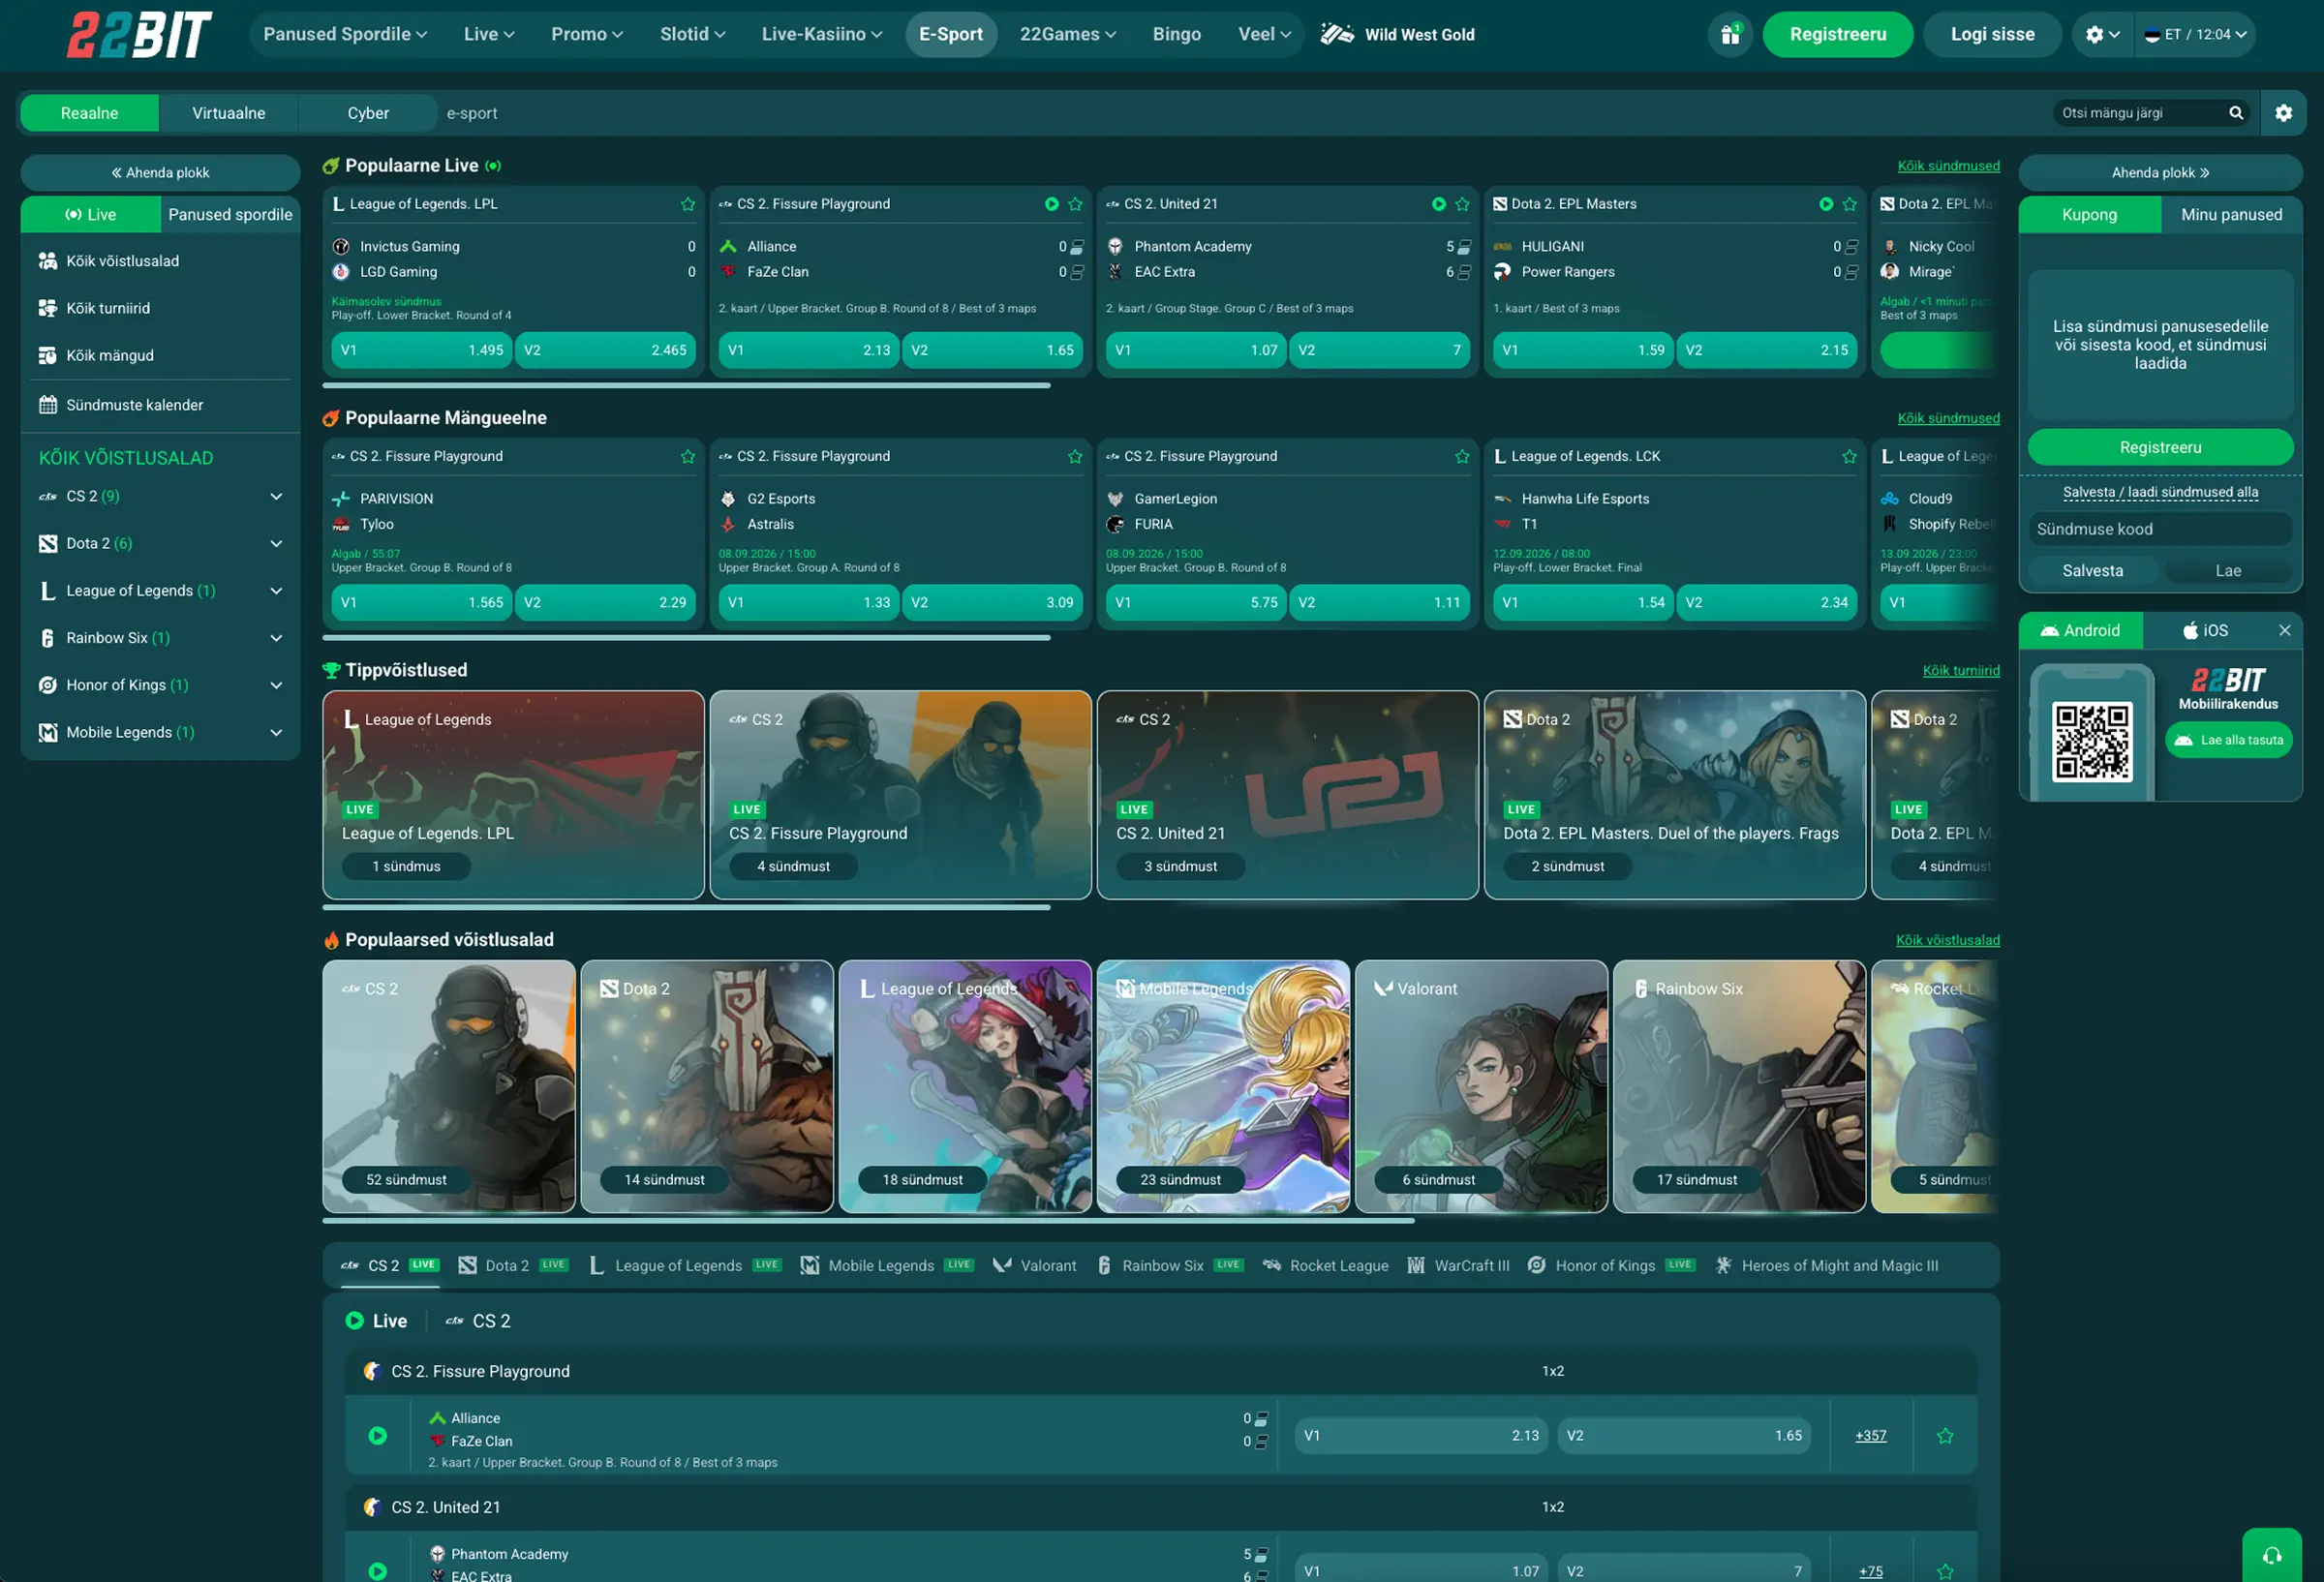The image size is (2324, 1582).
Task: Play live stream for CS 2. United 21 card
Action: [1438, 204]
